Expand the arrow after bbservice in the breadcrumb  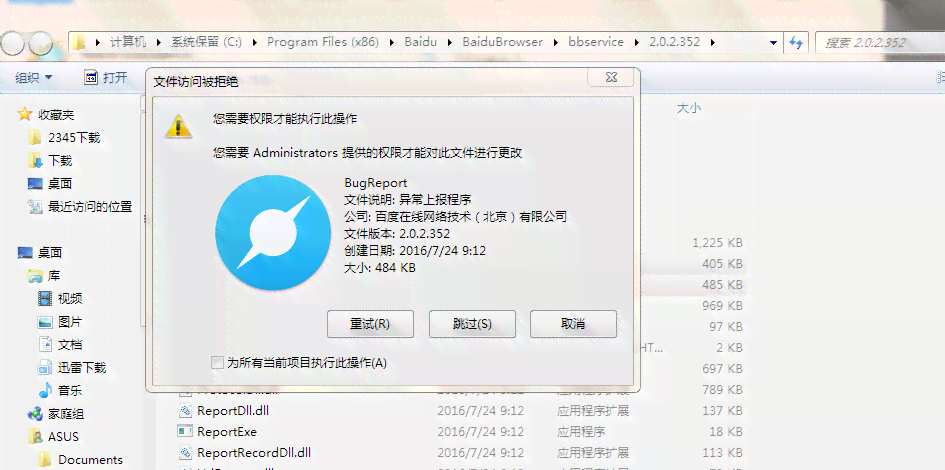(636, 42)
